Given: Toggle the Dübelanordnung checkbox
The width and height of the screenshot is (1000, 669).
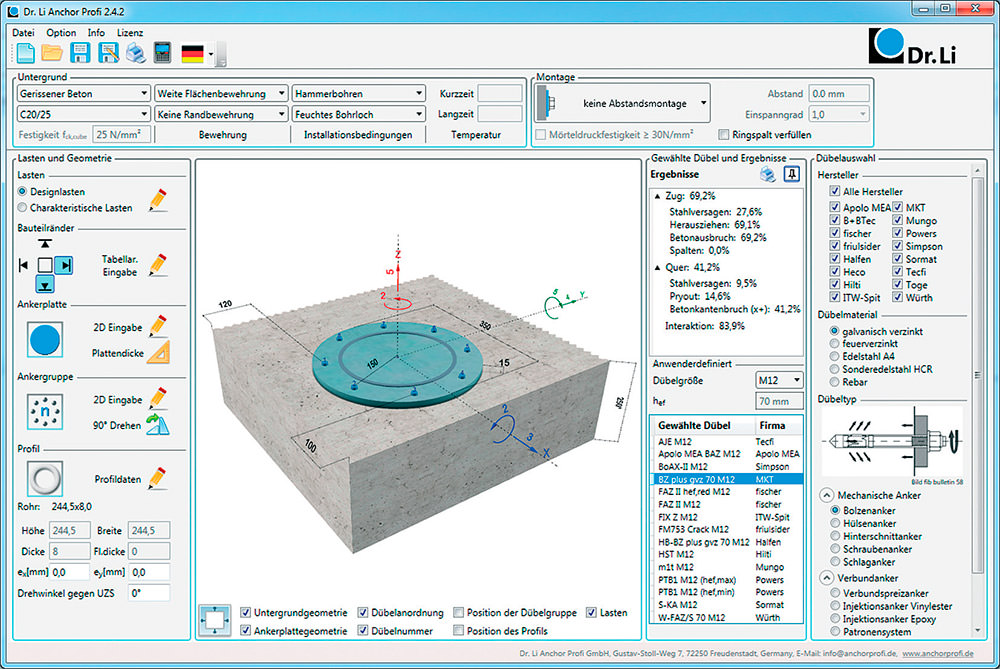Looking at the screenshot, I should point(363,612).
